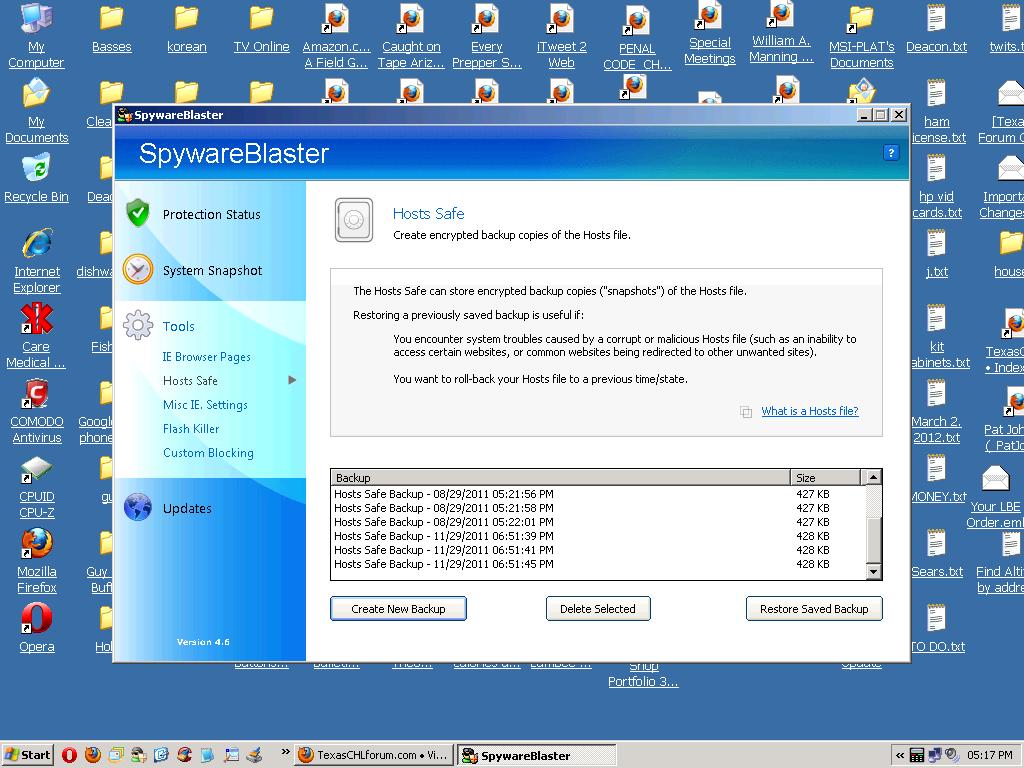Expand the Hosts Safe submenu arrow
This screenshot has width=1024, height=768.
pos(292,380)
